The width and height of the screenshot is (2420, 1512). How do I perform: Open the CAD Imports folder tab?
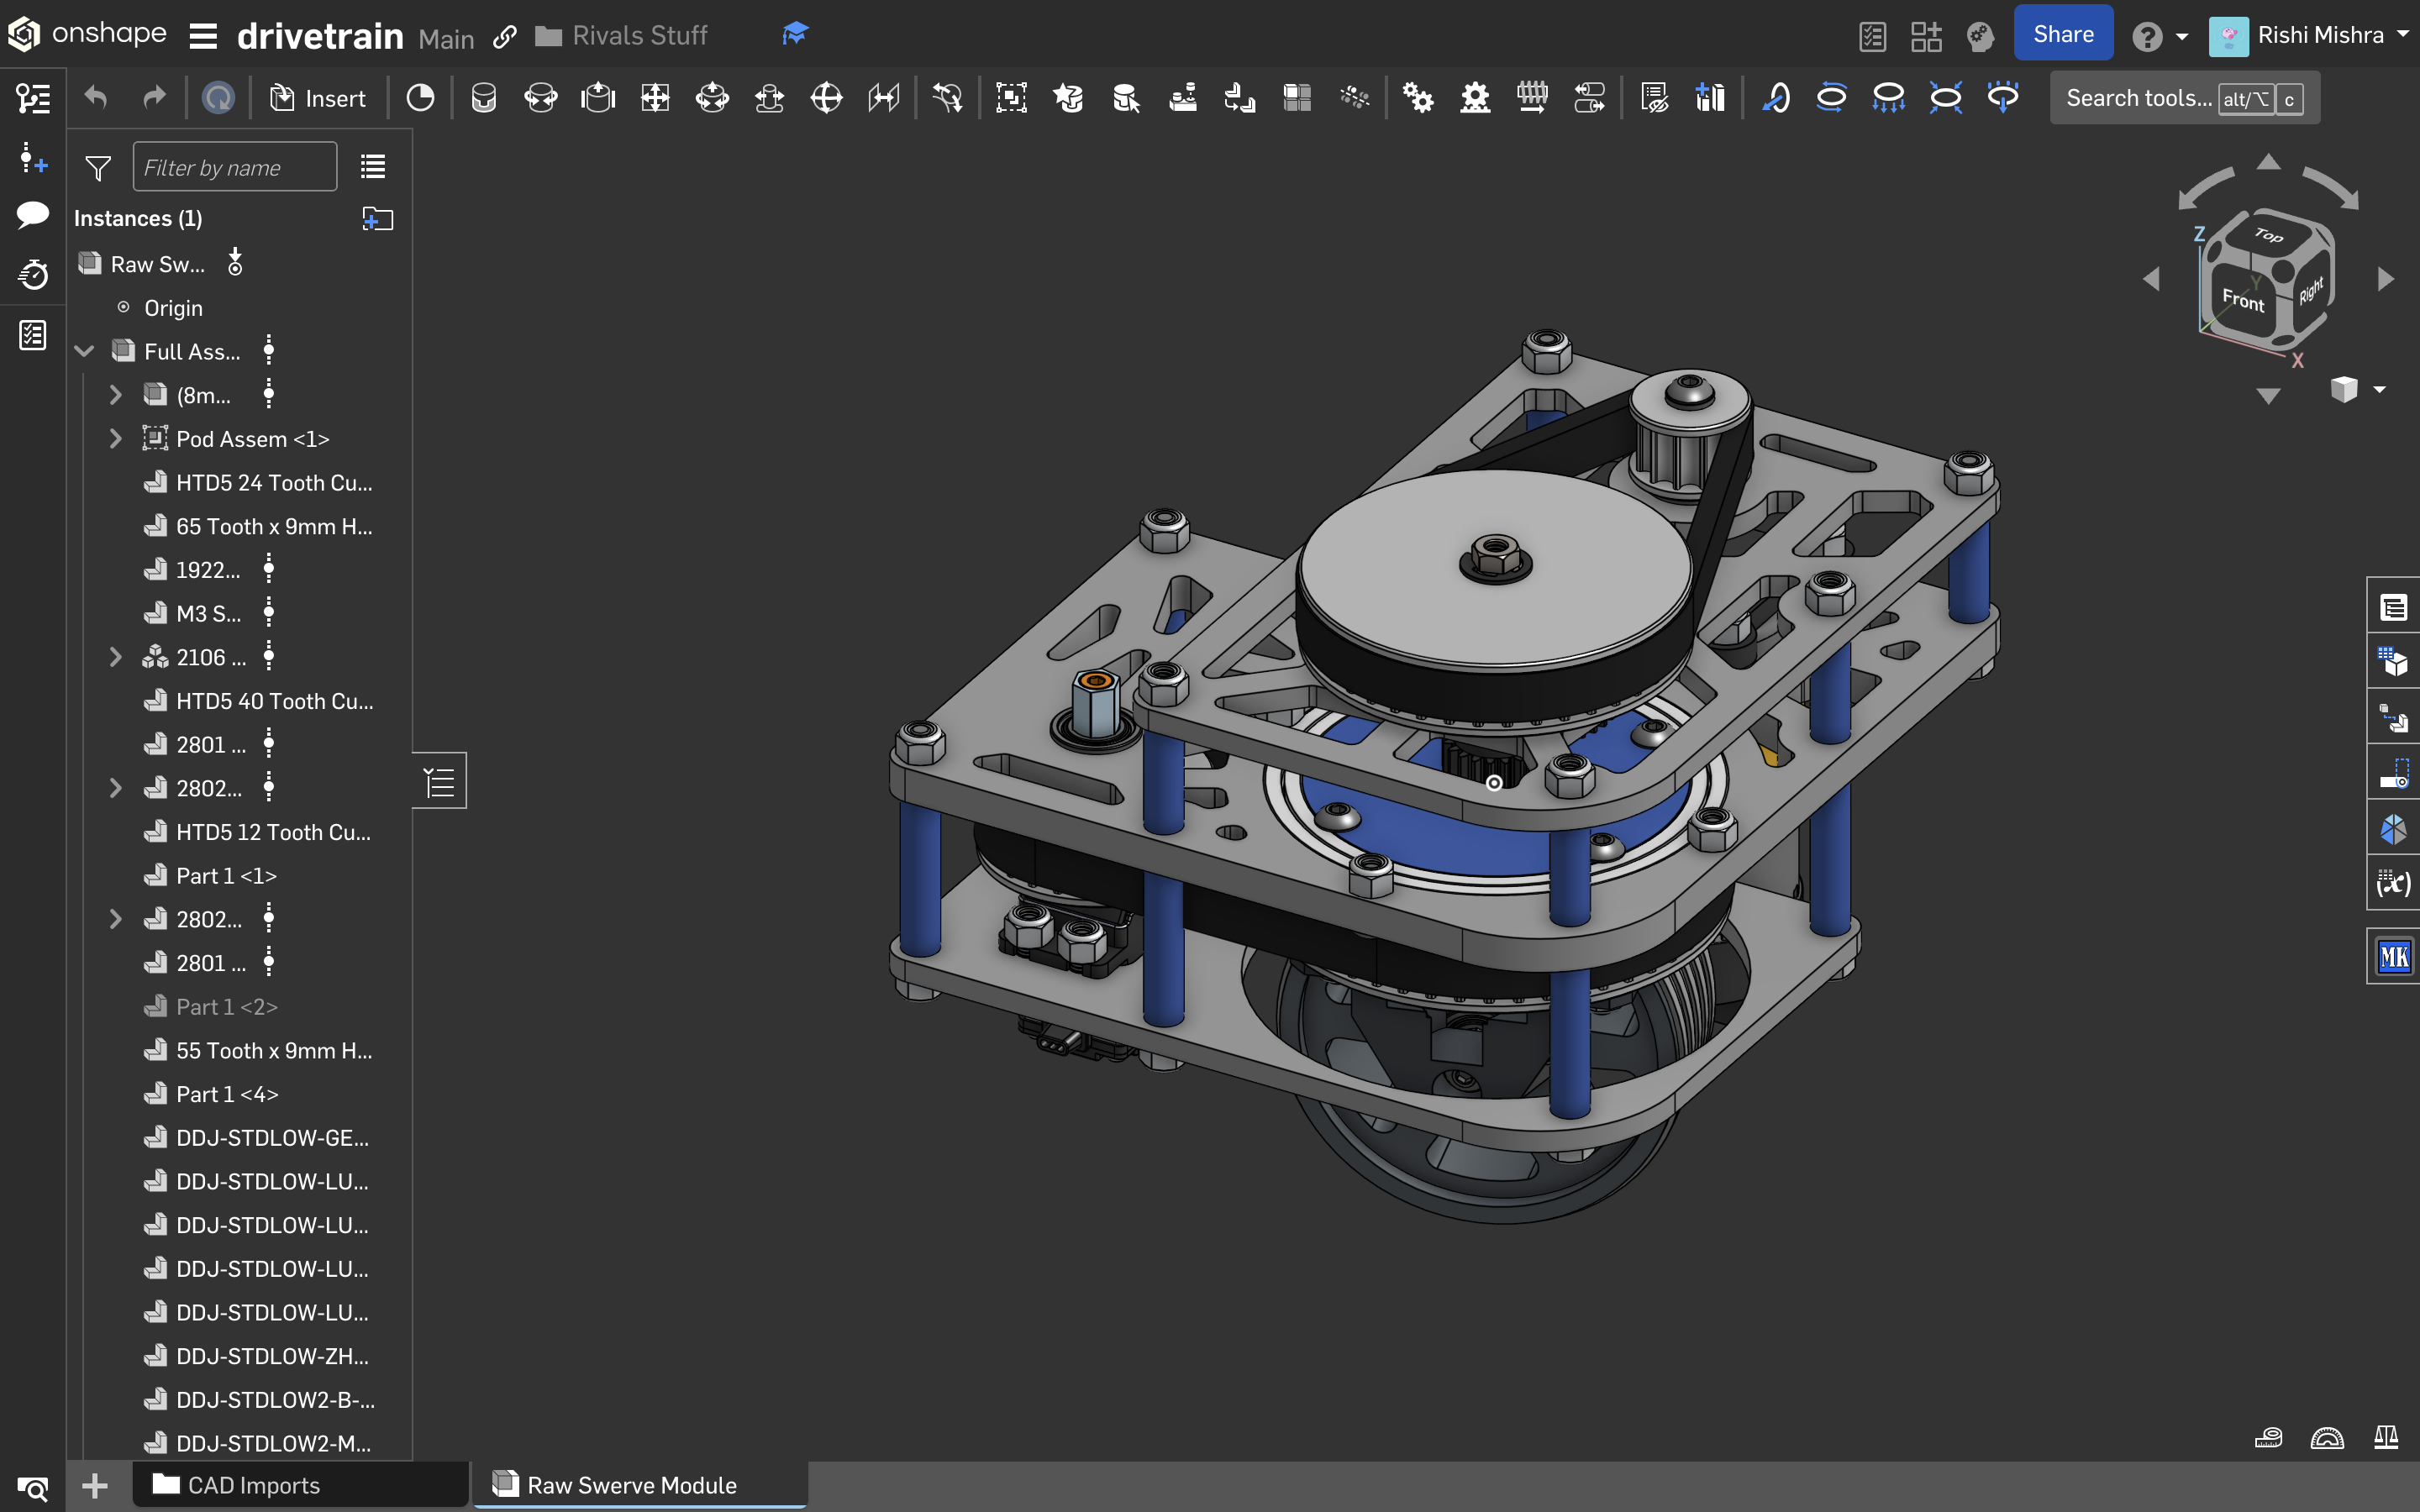tap(254, 1485)
